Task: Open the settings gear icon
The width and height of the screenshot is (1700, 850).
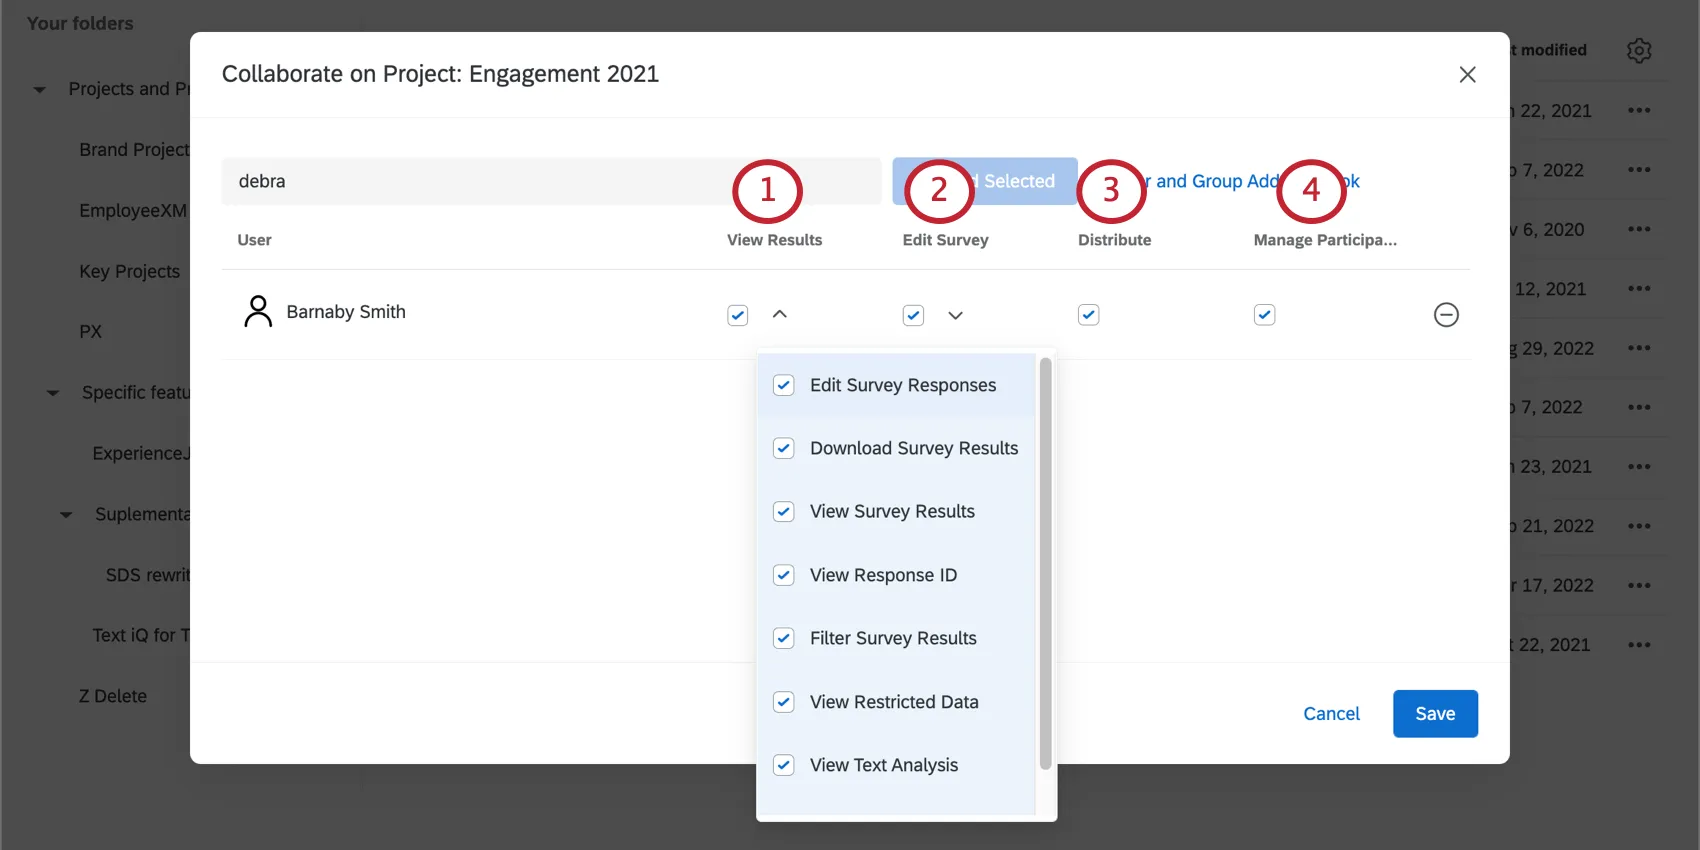Action: pos(1639,51)
